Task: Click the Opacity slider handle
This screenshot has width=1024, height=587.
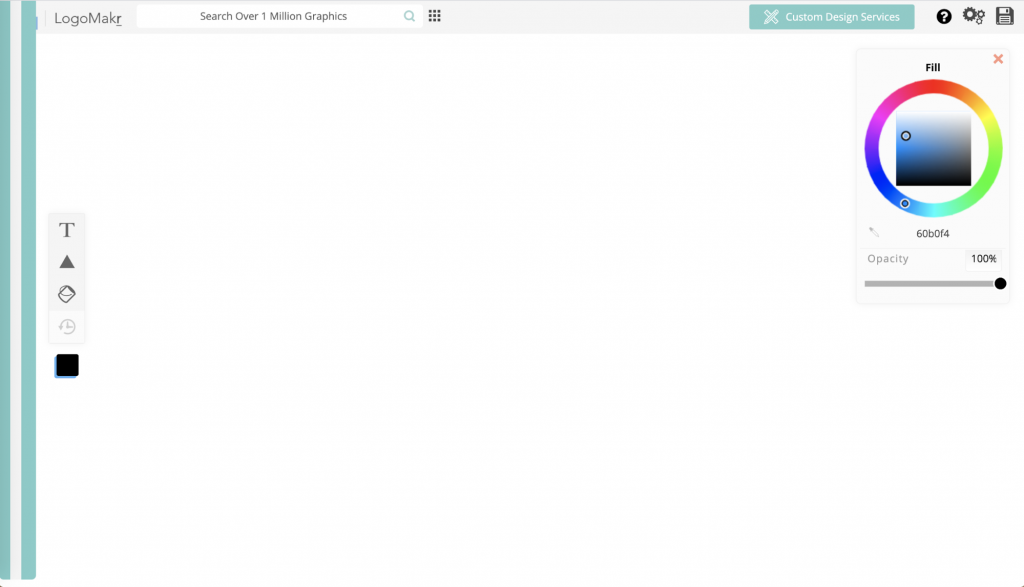Action: click(1000, 283)
